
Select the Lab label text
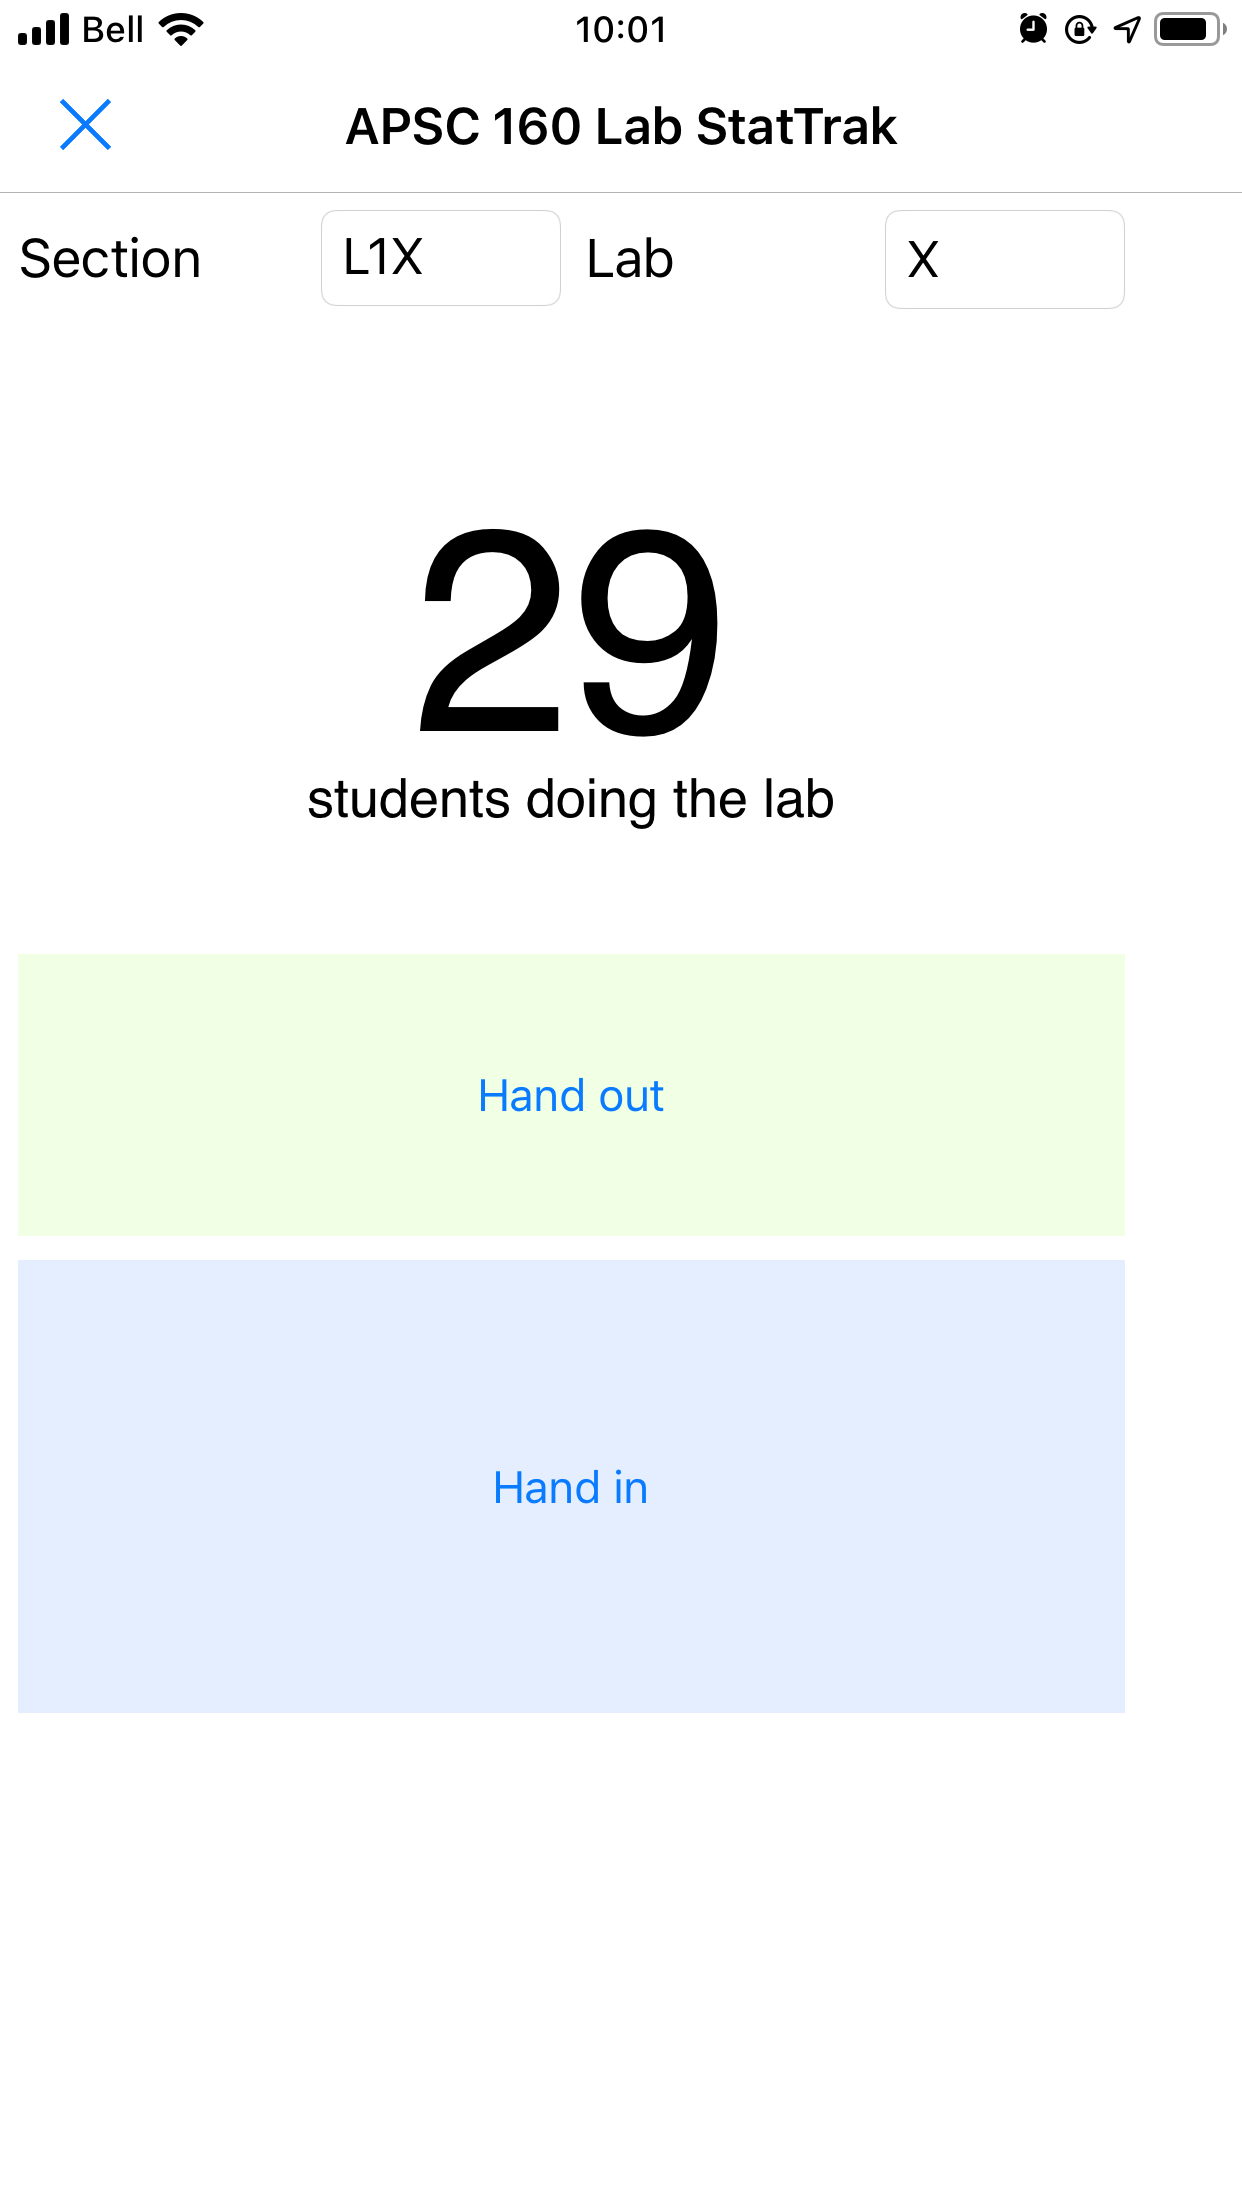click(630, 259)
